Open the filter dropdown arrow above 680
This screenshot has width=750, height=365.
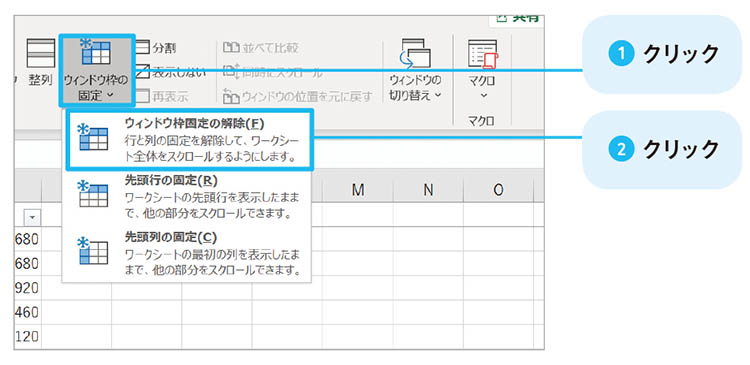[32, 218]
